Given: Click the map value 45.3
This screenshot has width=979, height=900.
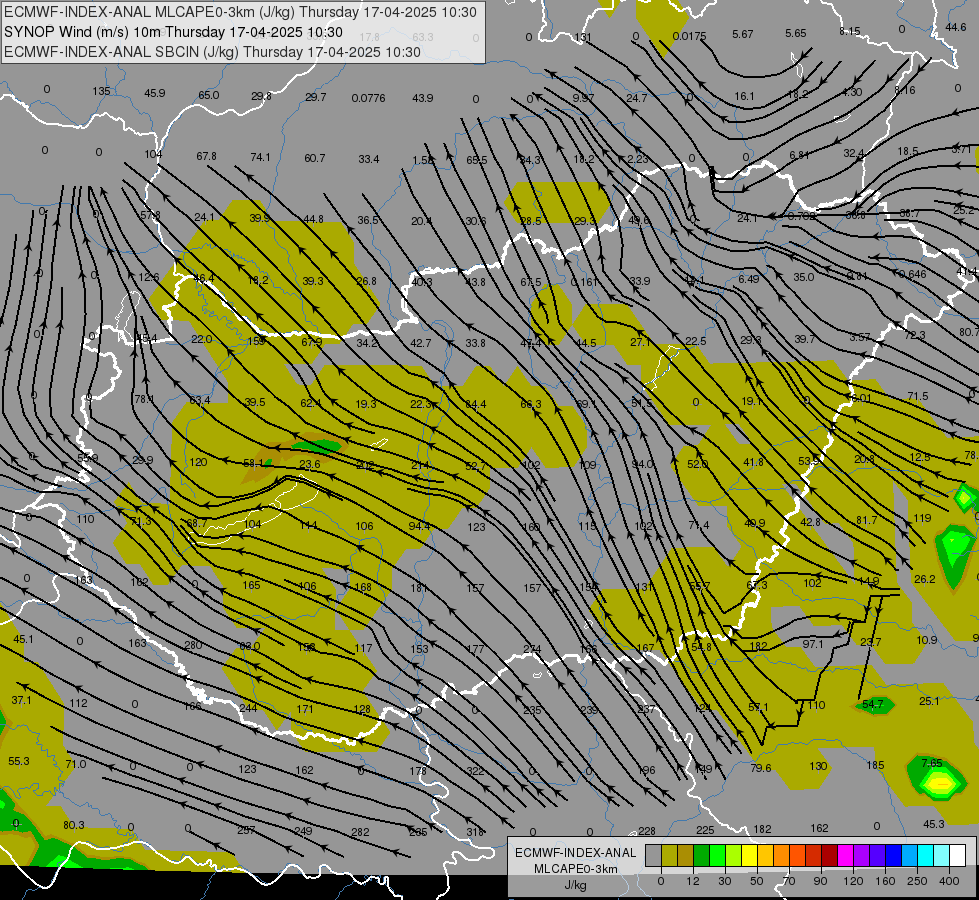Looking at the screenshot, I should tap(934, 824).
